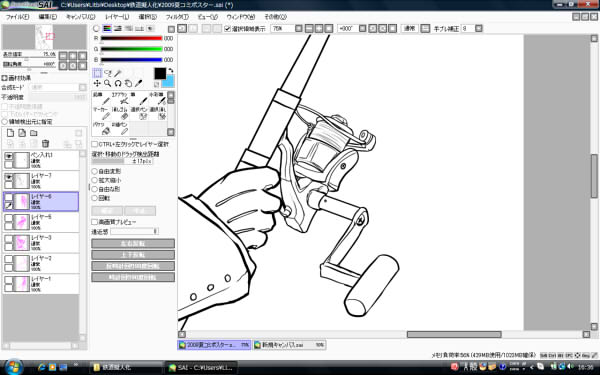The image size is (600, 375).
Task: Open color panel options corner button
Action: click(171, 29)
